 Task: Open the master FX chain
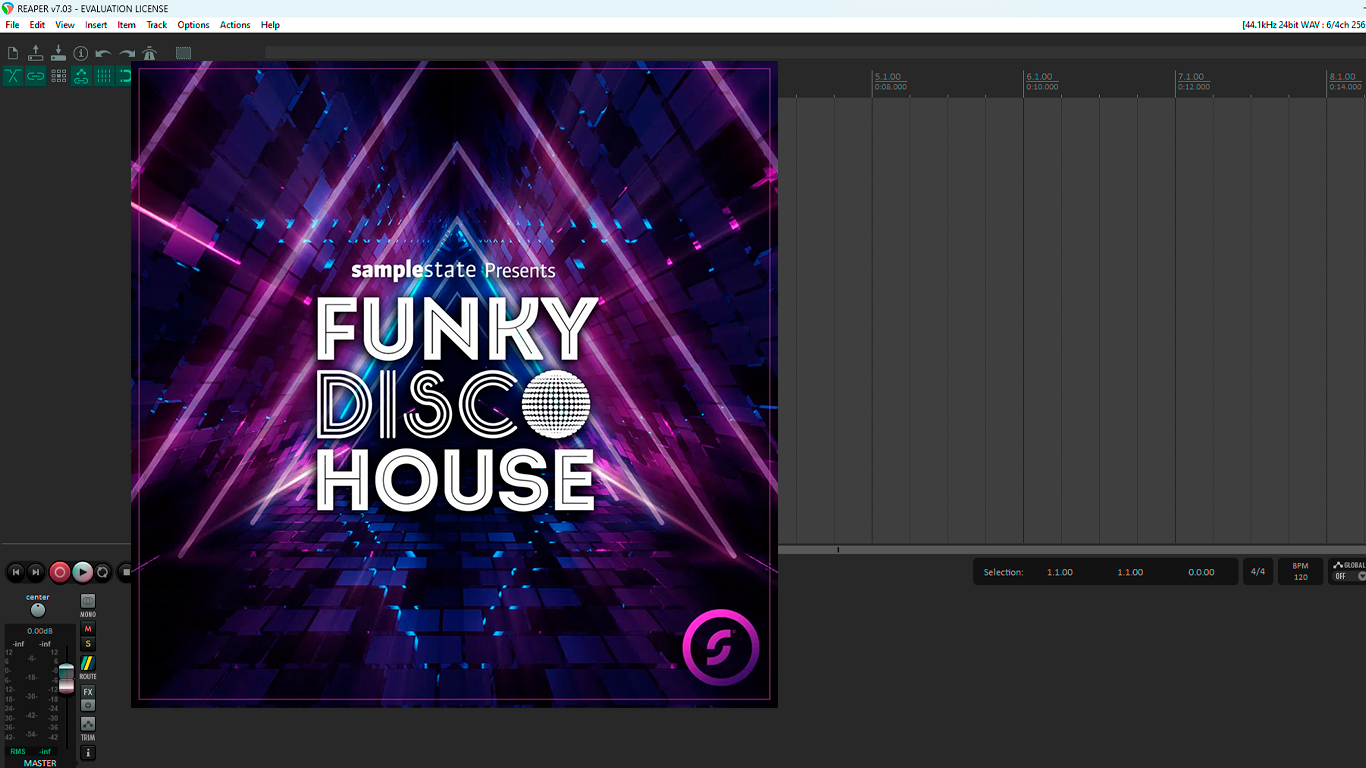tap(88, 692)
